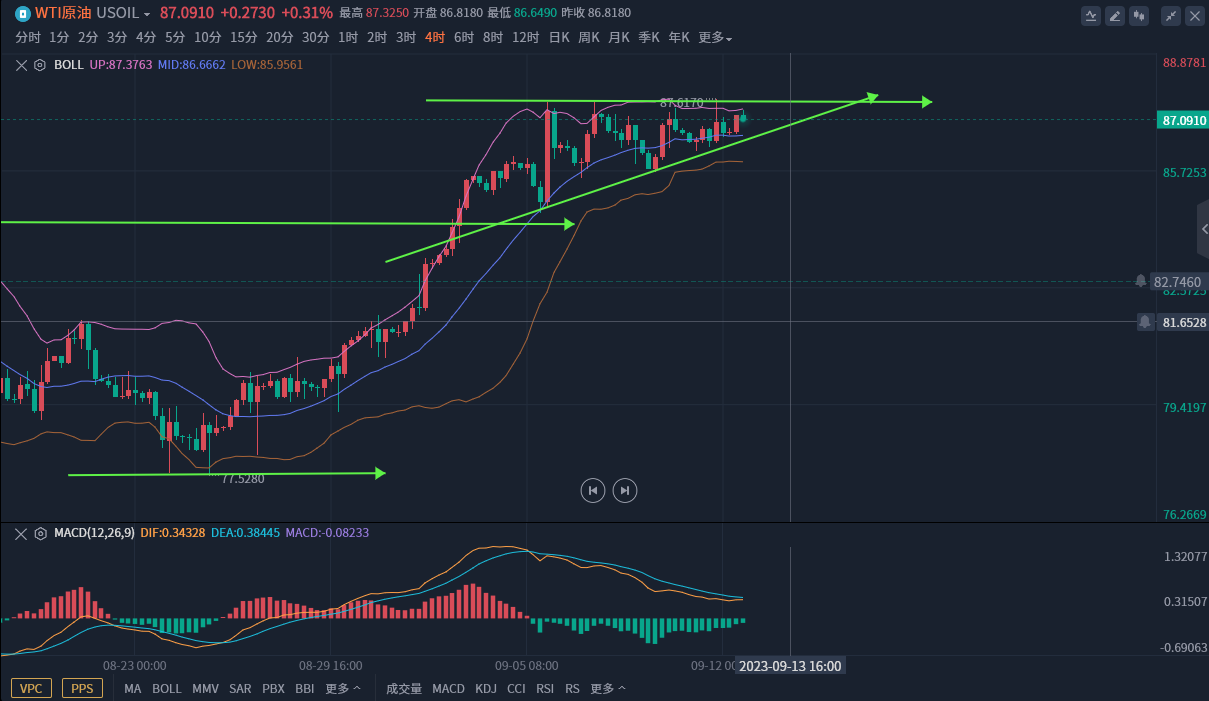Select the CCI sub-indicator
The image size is (1209, 701).
coord(516,689)
